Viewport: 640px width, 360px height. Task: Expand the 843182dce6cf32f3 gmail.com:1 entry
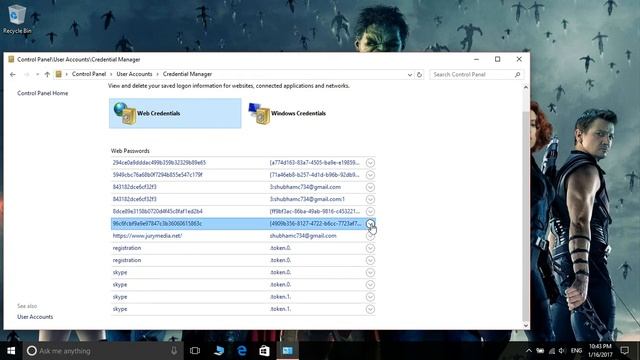(x=370, y=200)
